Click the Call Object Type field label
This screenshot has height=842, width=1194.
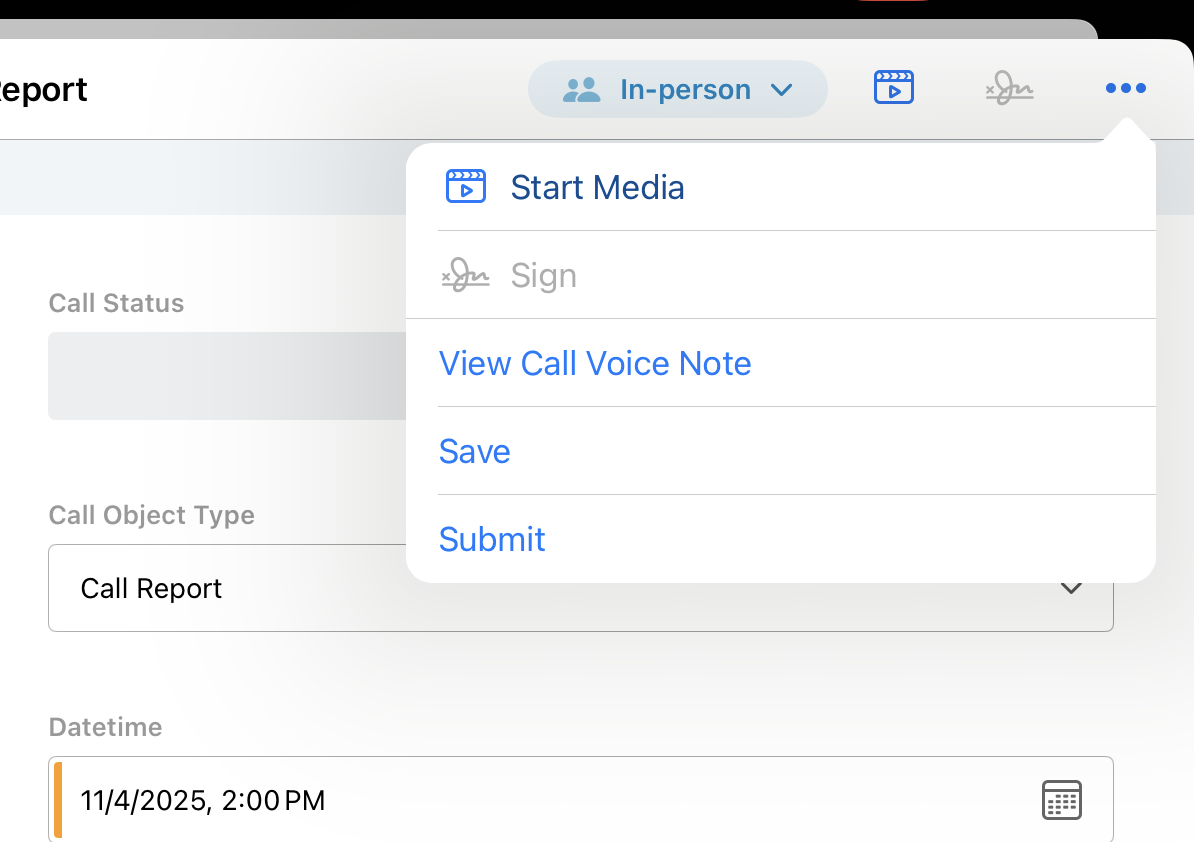[x=152, y=515]
